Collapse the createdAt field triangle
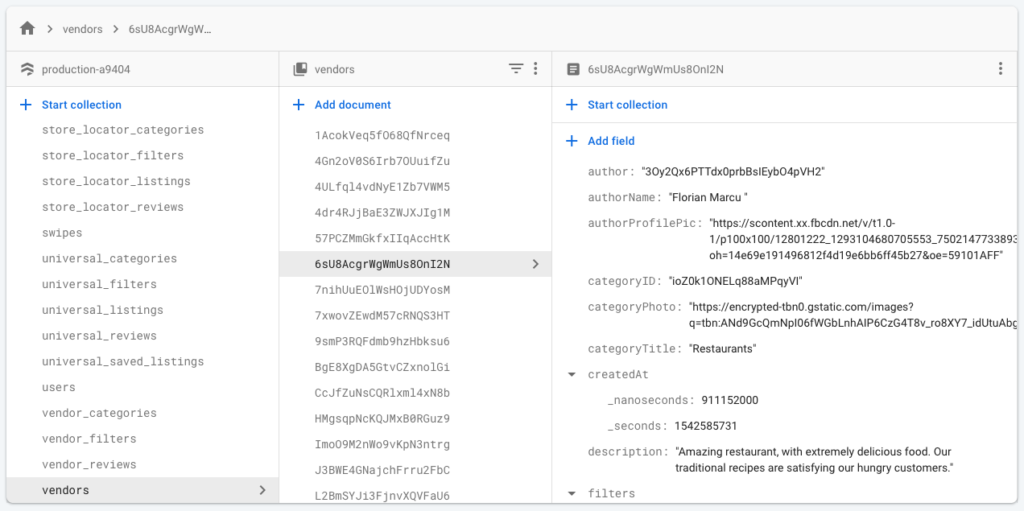 click(x=572, y=375)
